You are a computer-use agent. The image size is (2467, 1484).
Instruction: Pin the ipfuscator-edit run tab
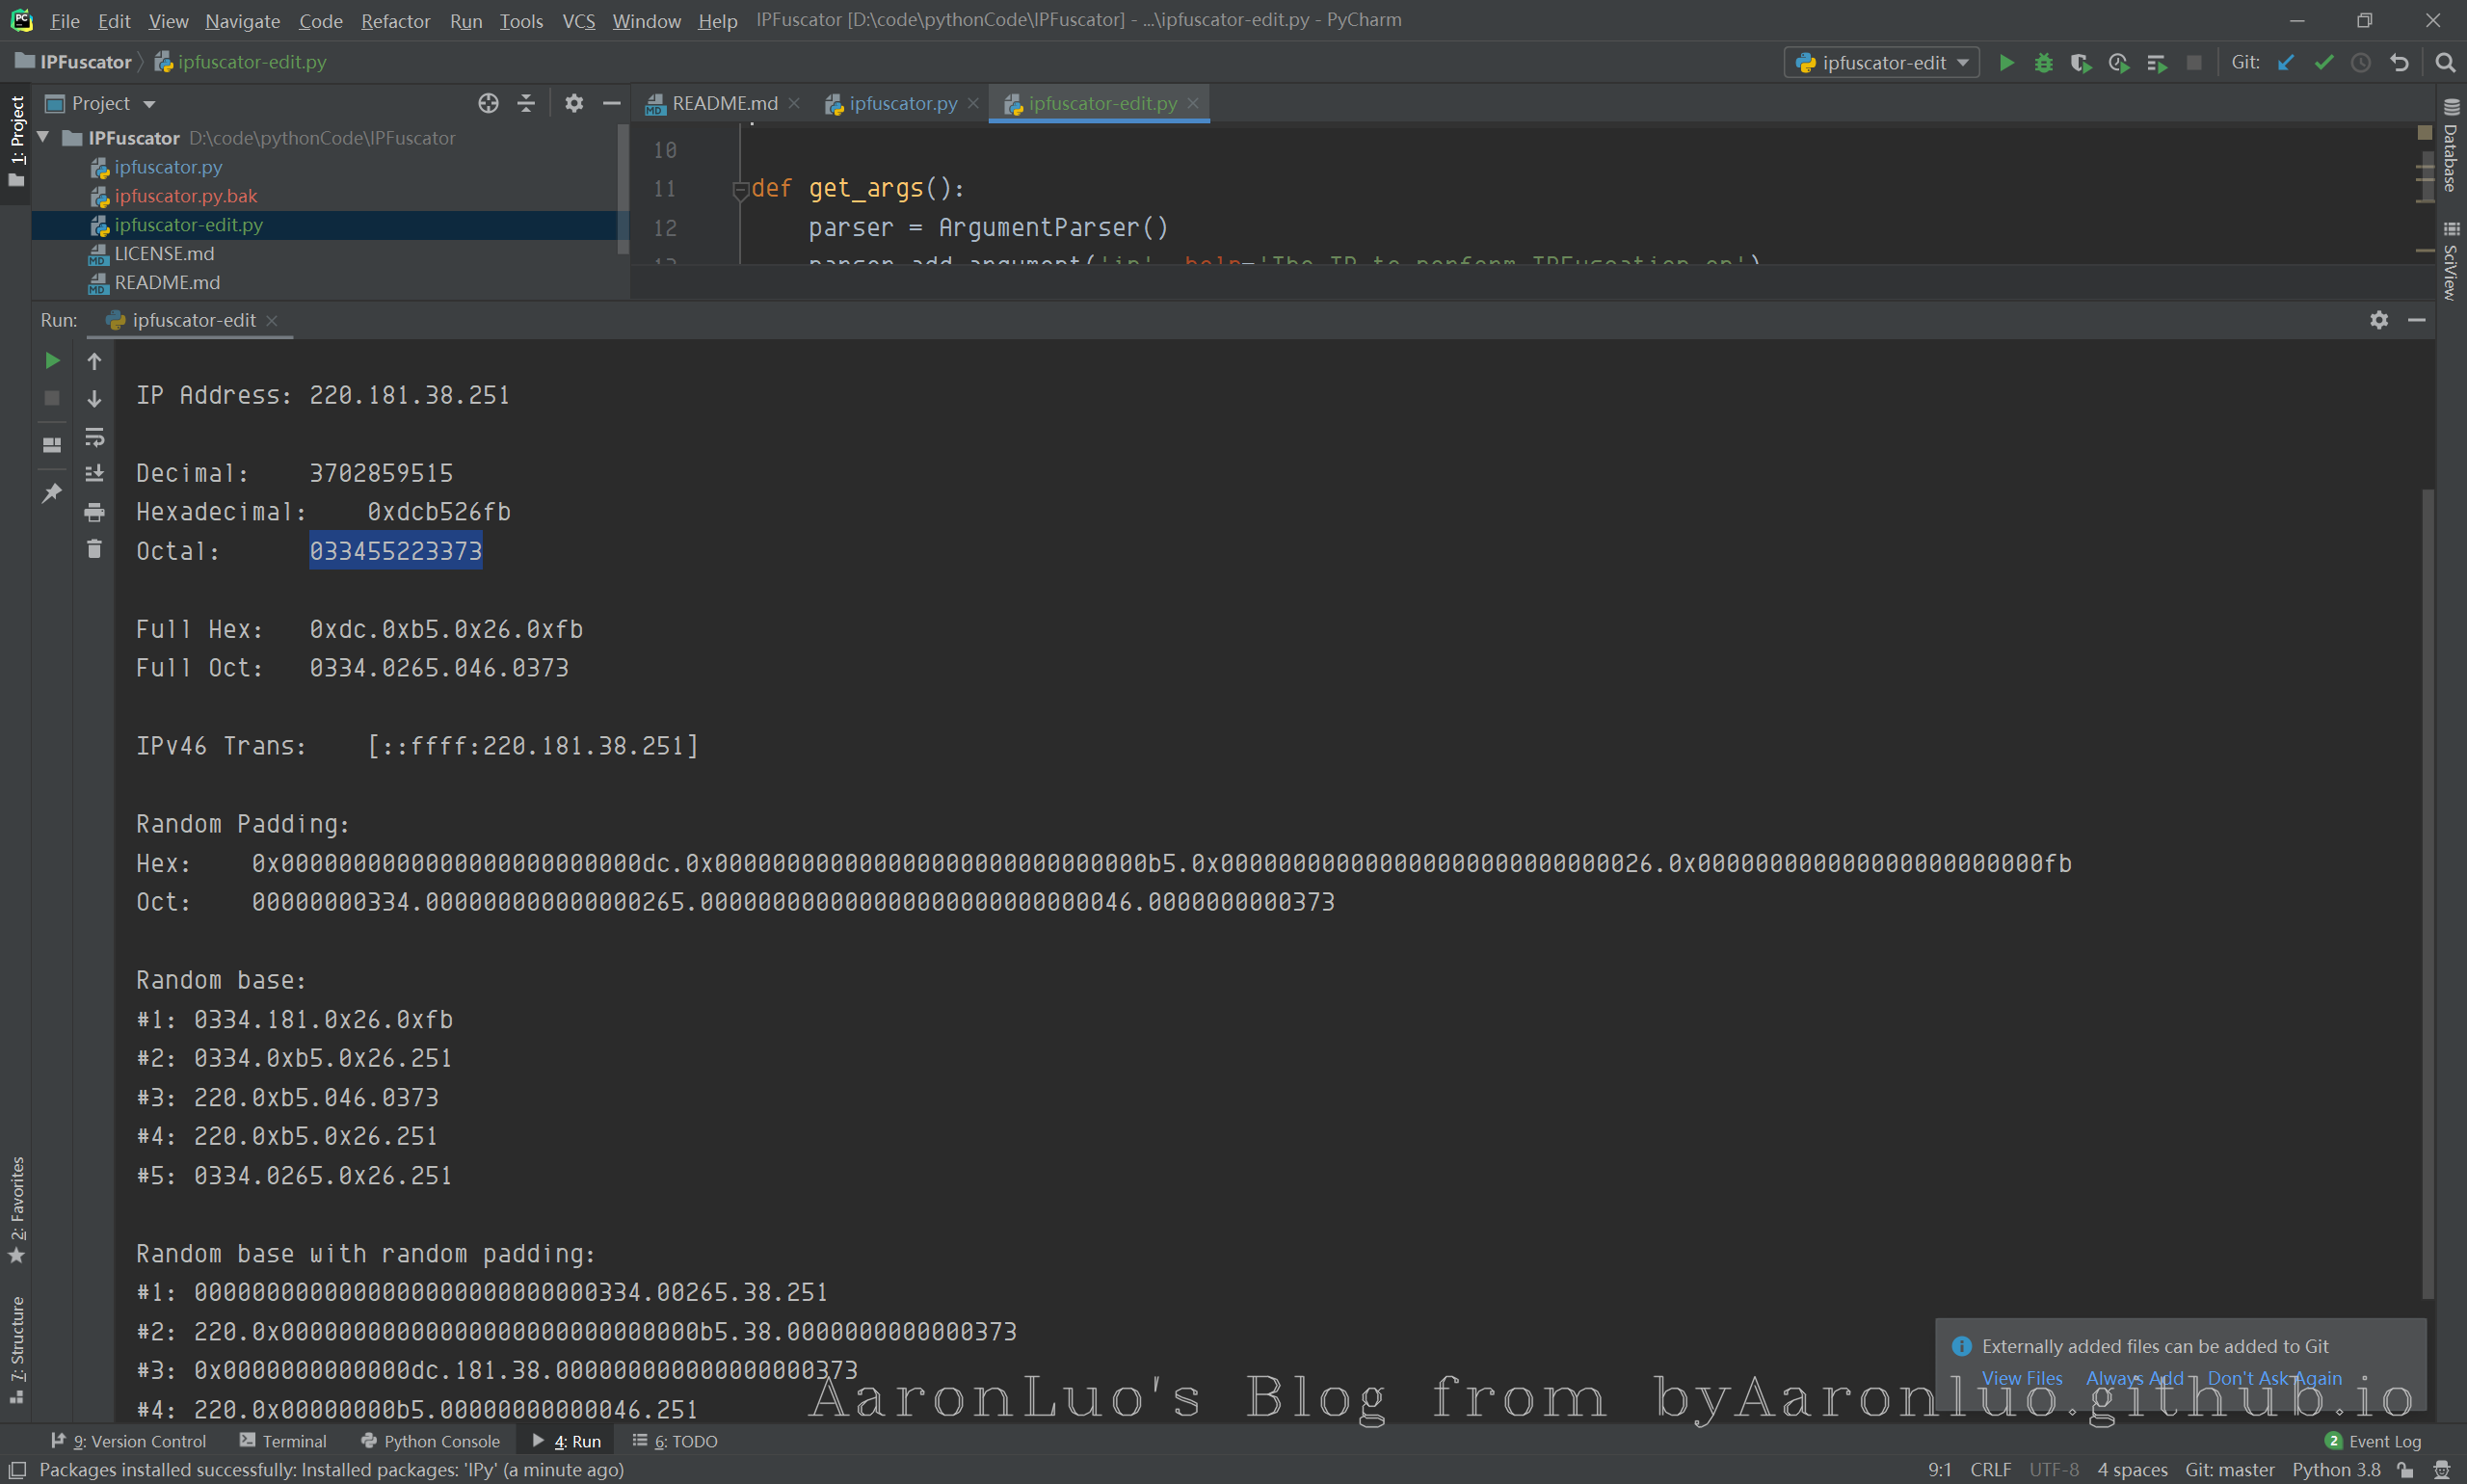(52, 493)
